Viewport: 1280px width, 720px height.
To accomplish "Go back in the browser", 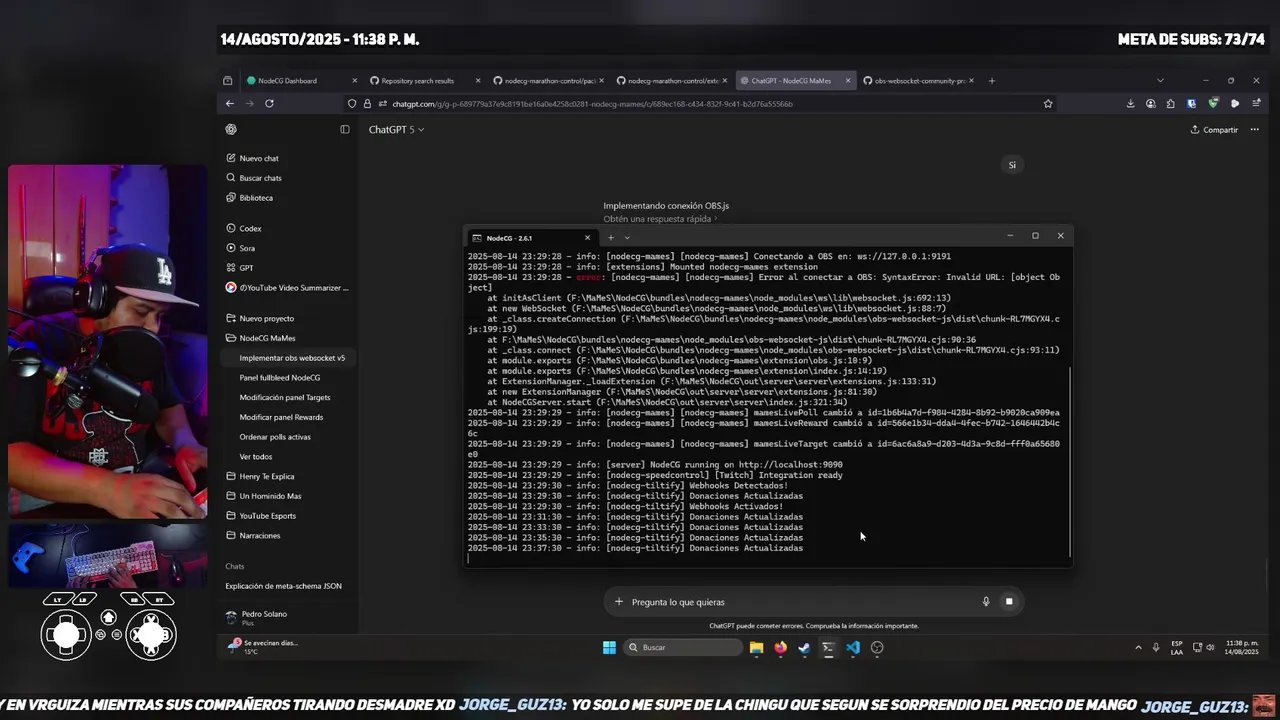I will (x=229, y=103).
